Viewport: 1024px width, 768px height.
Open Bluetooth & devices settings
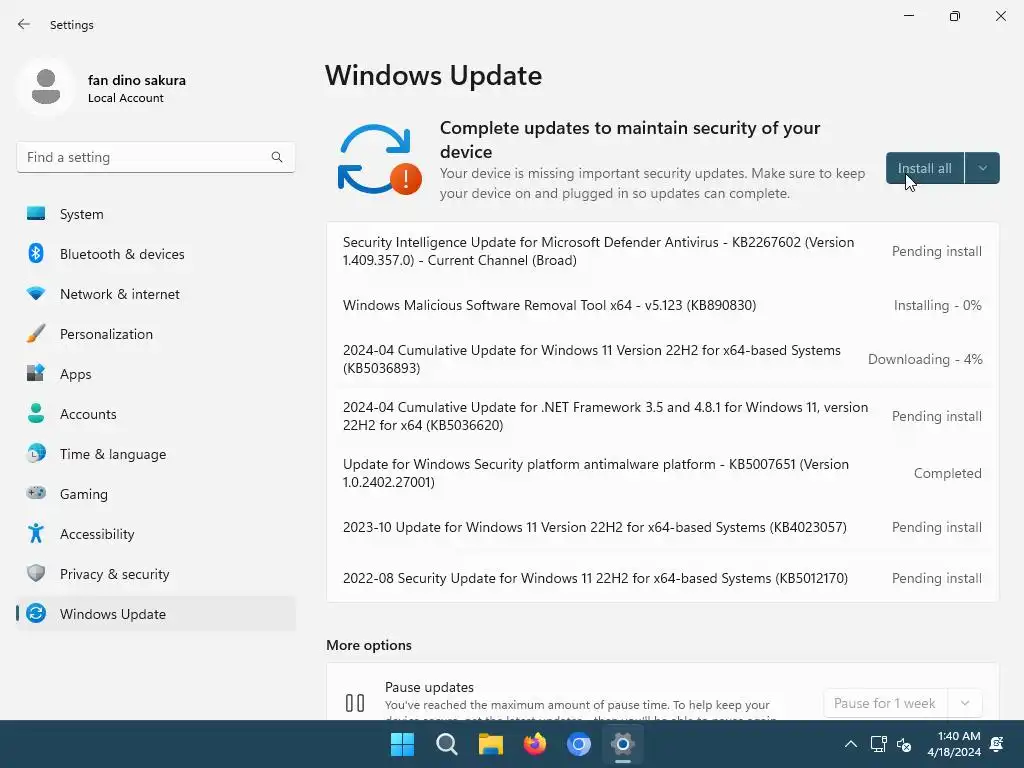coord(156,253)
